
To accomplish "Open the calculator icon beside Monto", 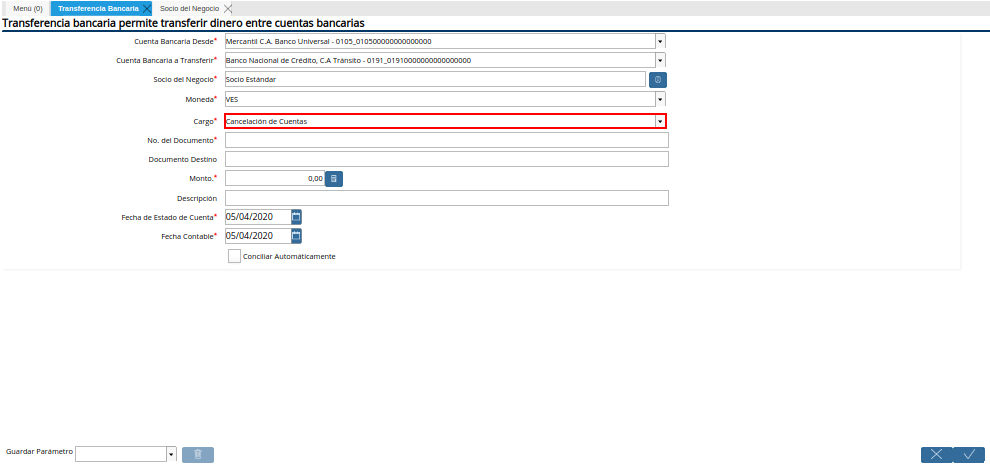I will tap(334, 179).
